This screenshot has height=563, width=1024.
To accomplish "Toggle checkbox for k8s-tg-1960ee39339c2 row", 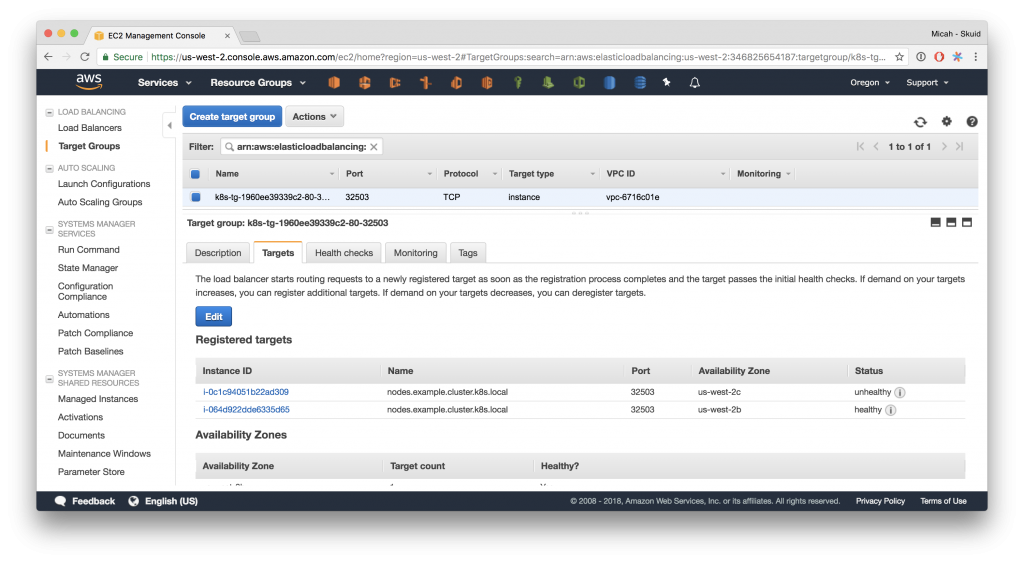I will click(x=196, y=197).
